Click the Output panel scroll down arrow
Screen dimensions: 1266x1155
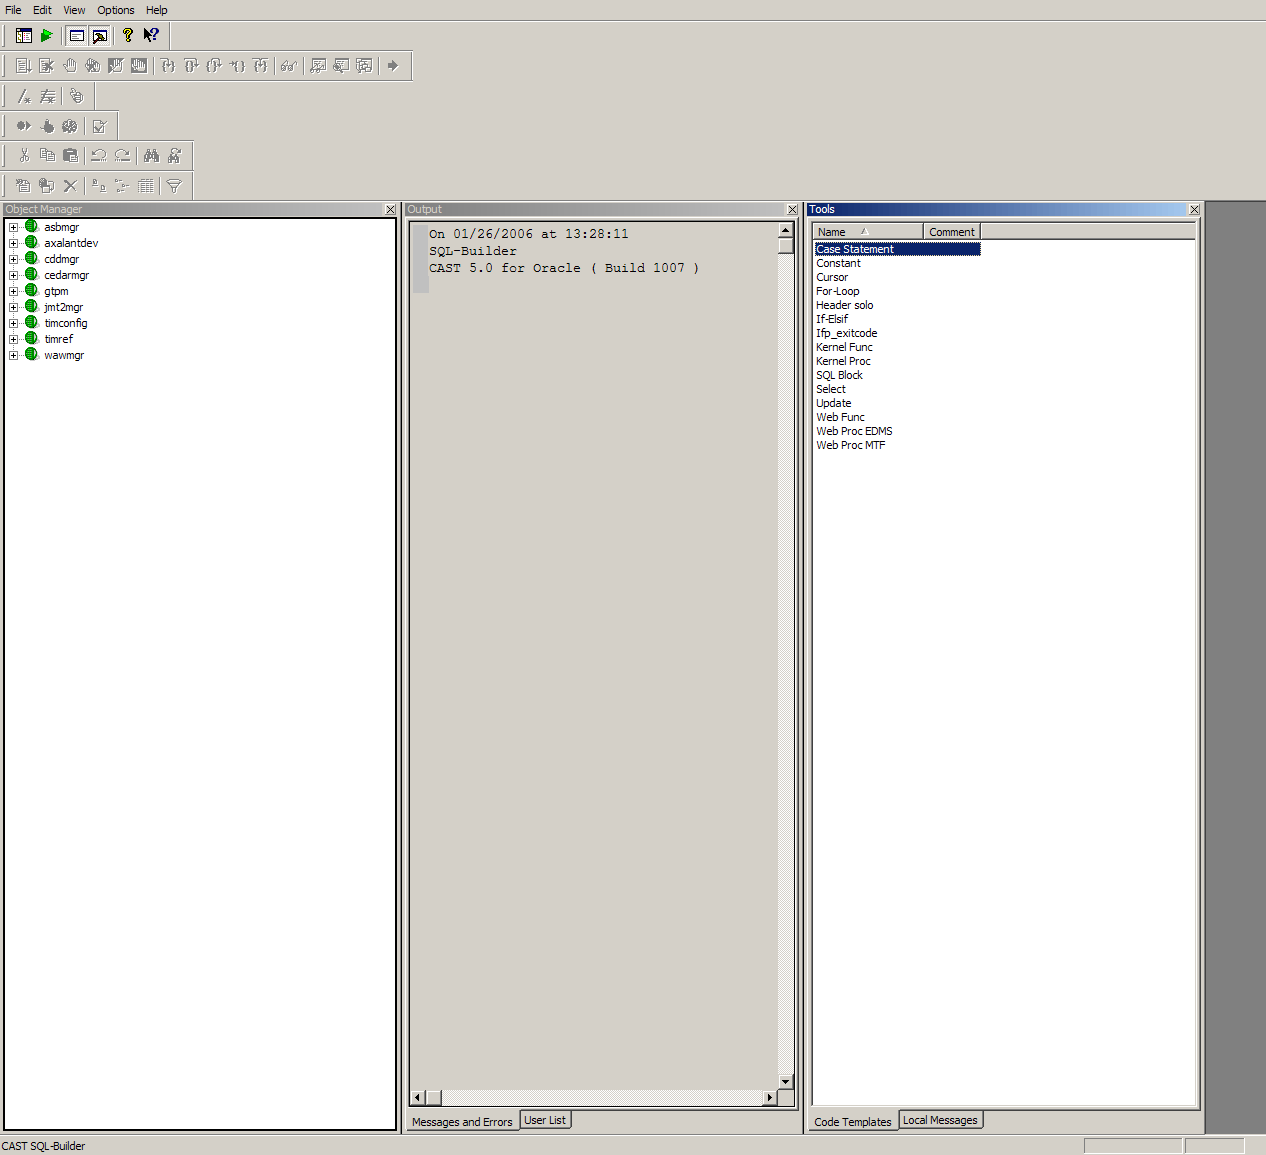(x=785, y=1081)
